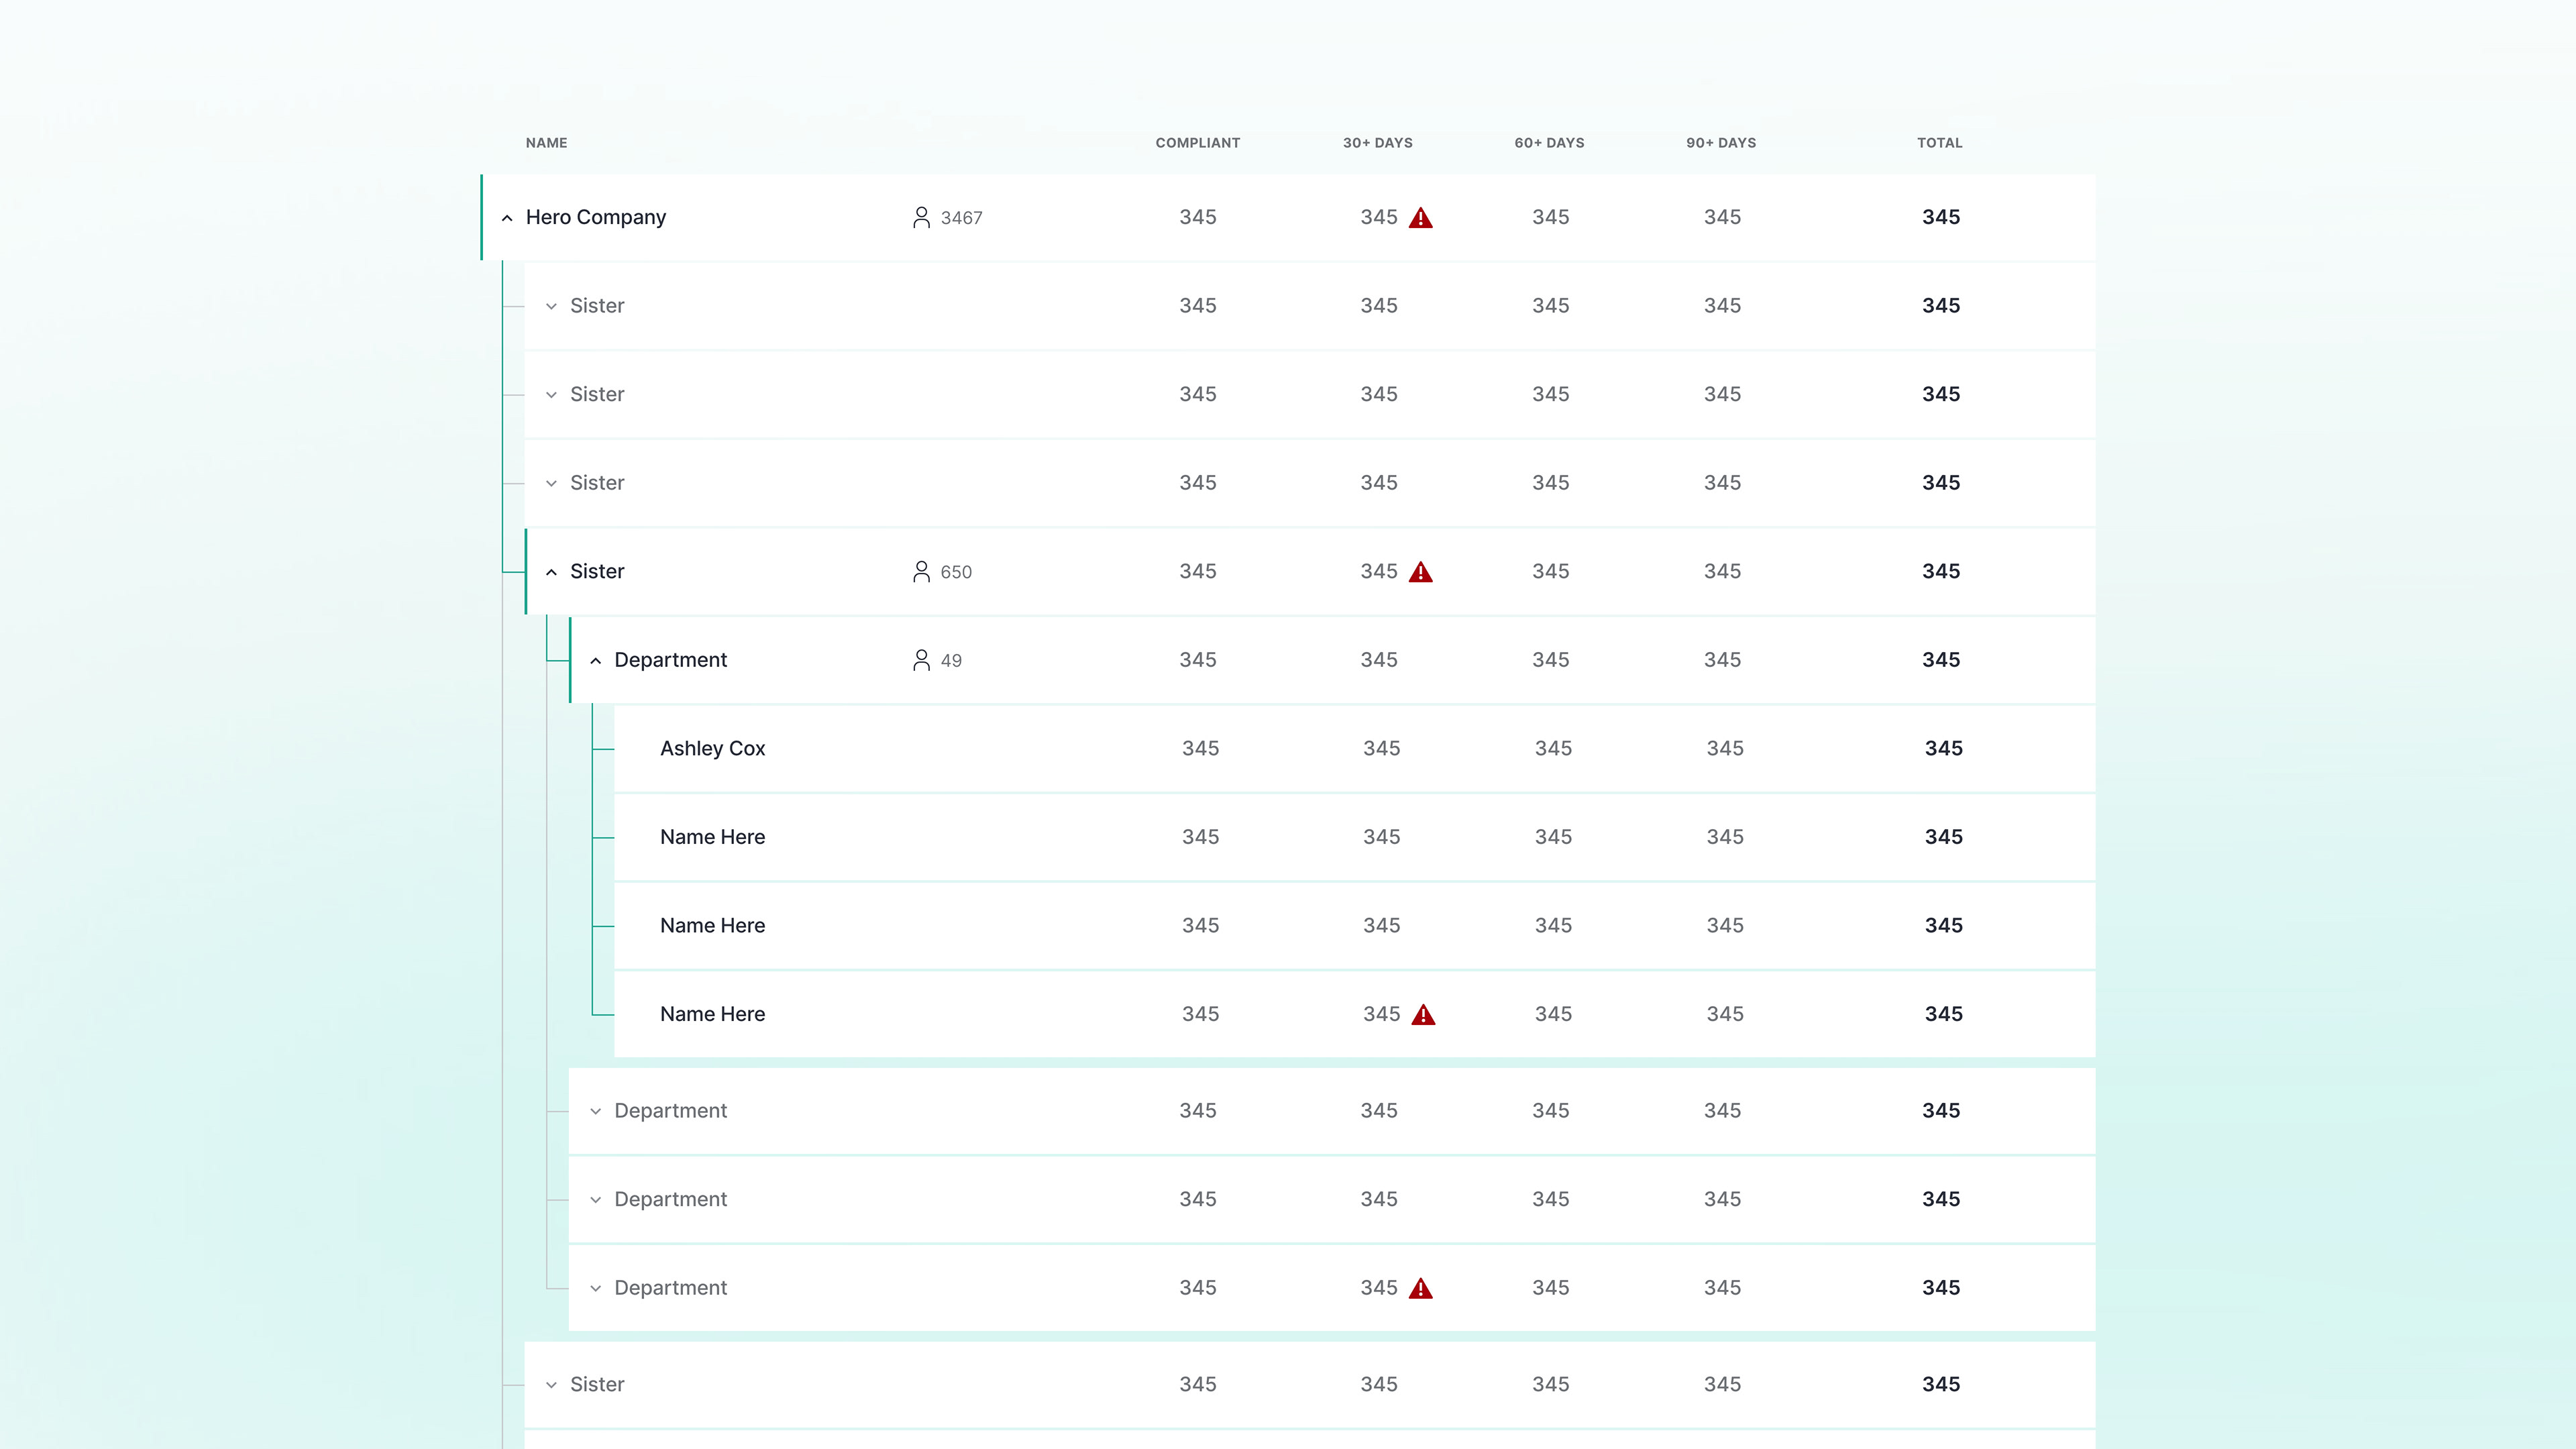Image resolution: width=2576 pixels, height=1449 pixels.
Task: Sort by the COMPLIANT column header
Action: point(1198,143)
